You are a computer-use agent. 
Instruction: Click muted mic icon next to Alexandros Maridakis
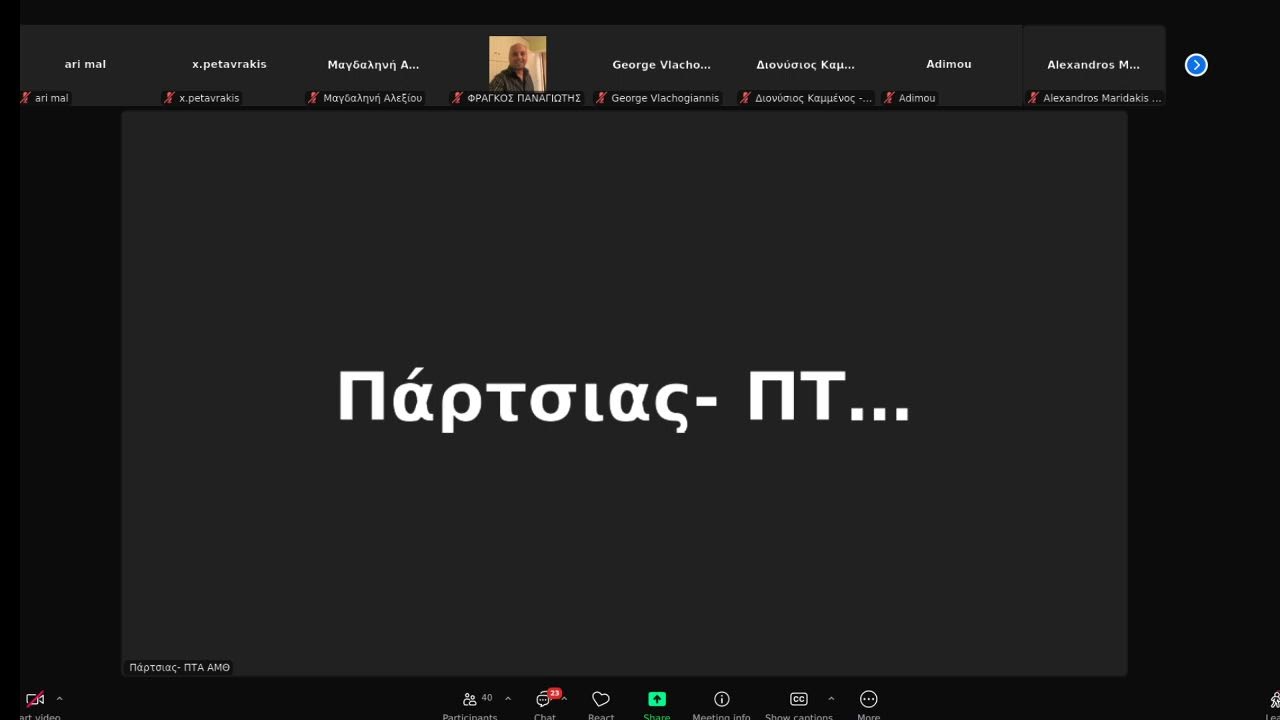1033,98
